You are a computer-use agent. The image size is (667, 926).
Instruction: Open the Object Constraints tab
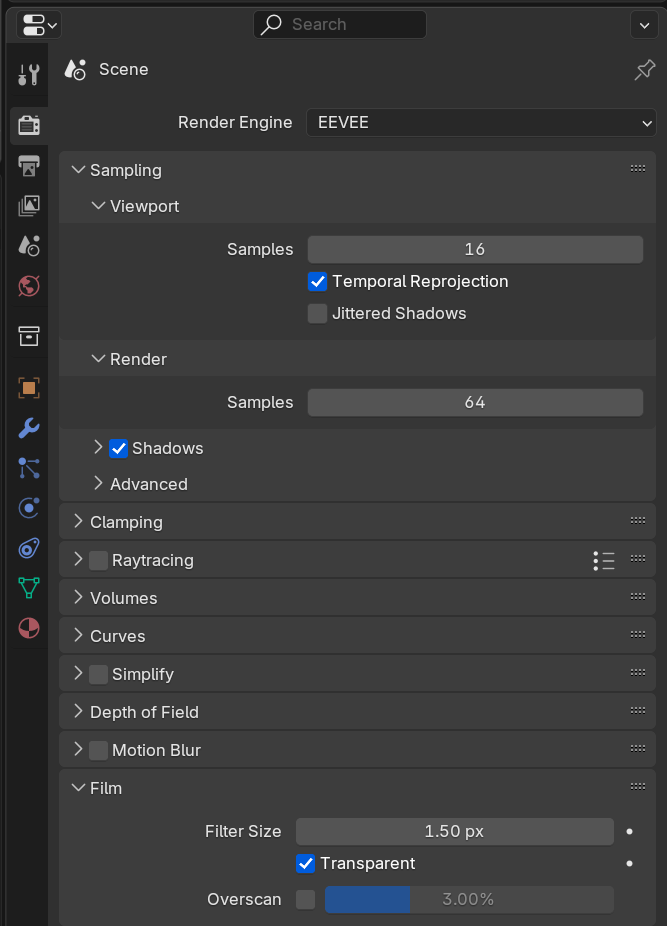pyautogui.click(x=28, y=548)
